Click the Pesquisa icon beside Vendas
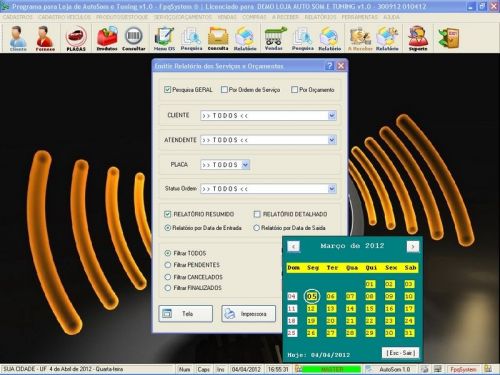 [x=303, y=38]
